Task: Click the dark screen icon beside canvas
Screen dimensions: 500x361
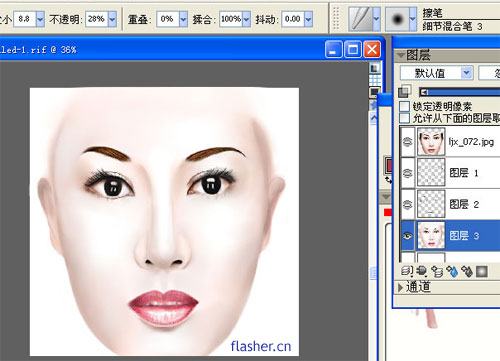Action: (x=375, y=92)
